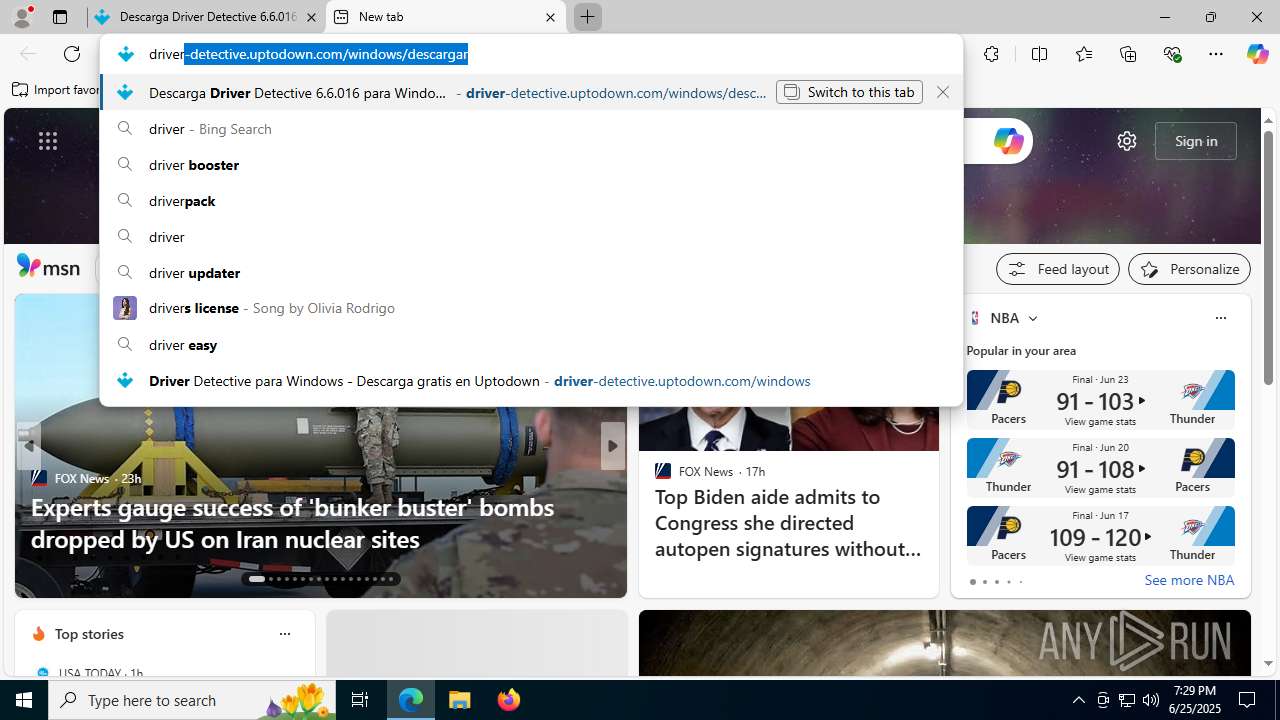Select 'driver booster' suggestion

point(531,165)
